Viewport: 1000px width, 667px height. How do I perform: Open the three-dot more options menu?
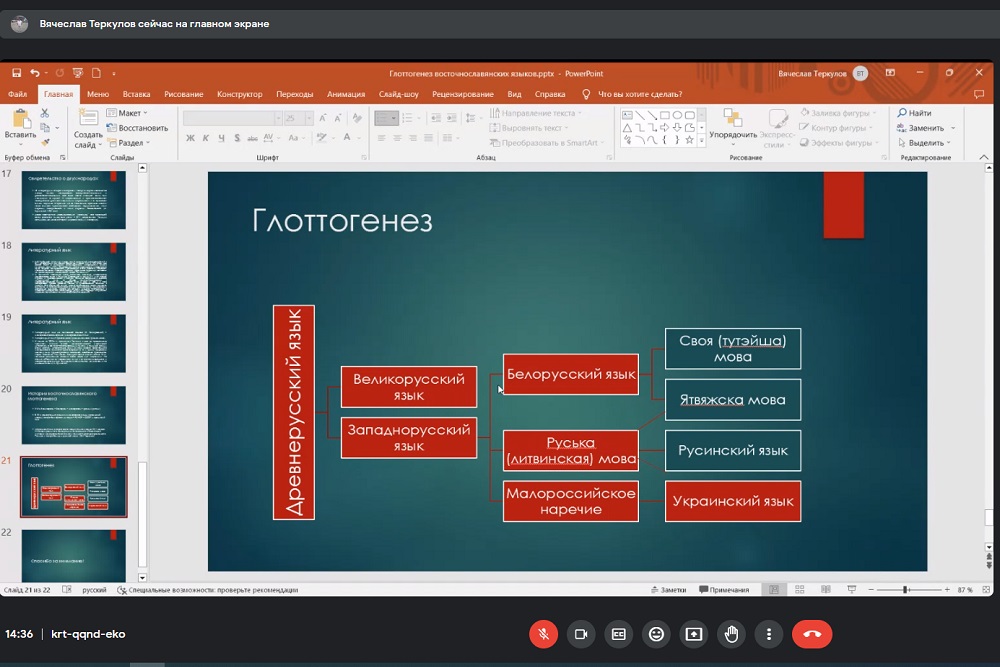(x=768, y=633)
